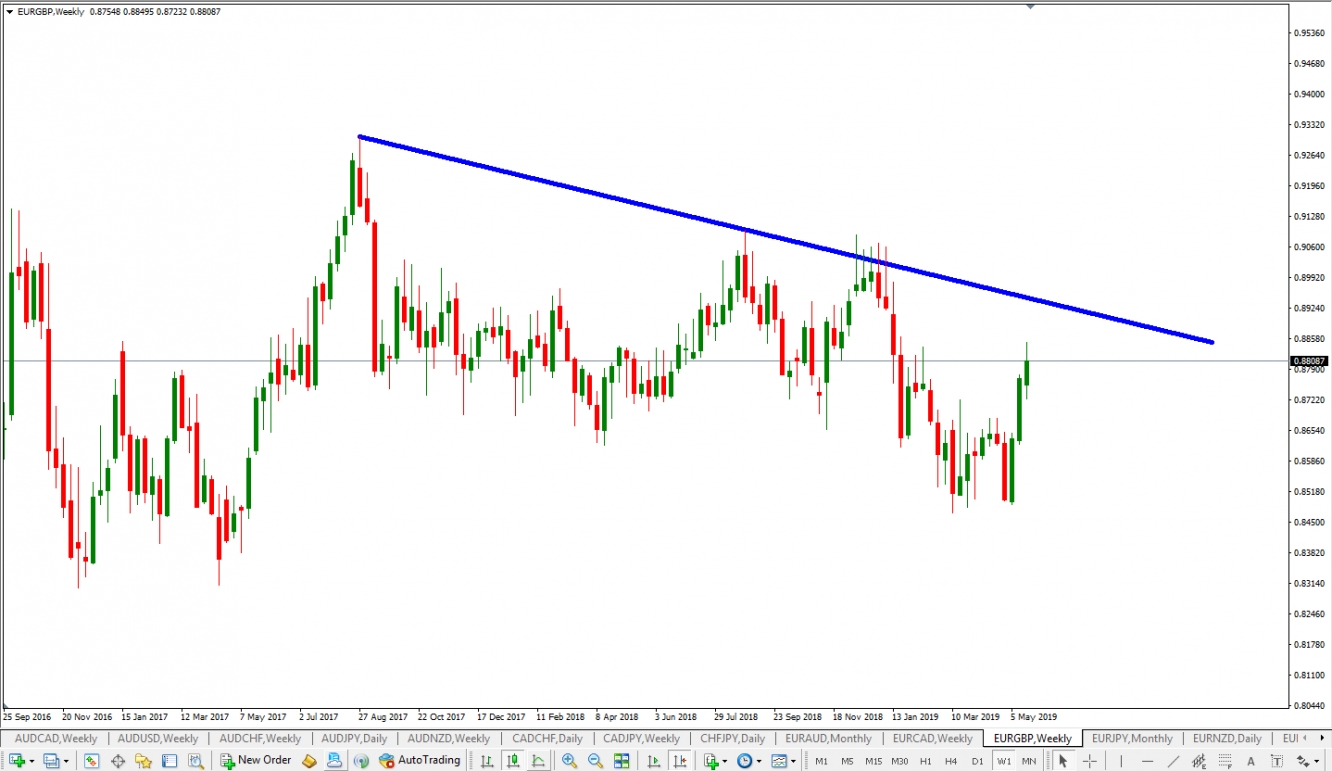Screen dimensions: 1332x771
Task: Toggle the M5 timeframe
Action: (847, 761)
